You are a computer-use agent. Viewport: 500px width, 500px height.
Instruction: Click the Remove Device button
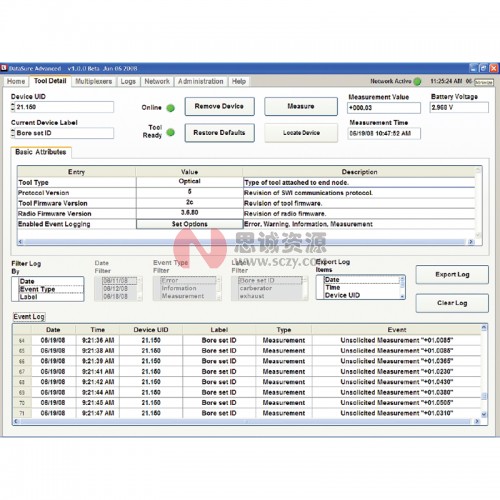tap(219, 106)
